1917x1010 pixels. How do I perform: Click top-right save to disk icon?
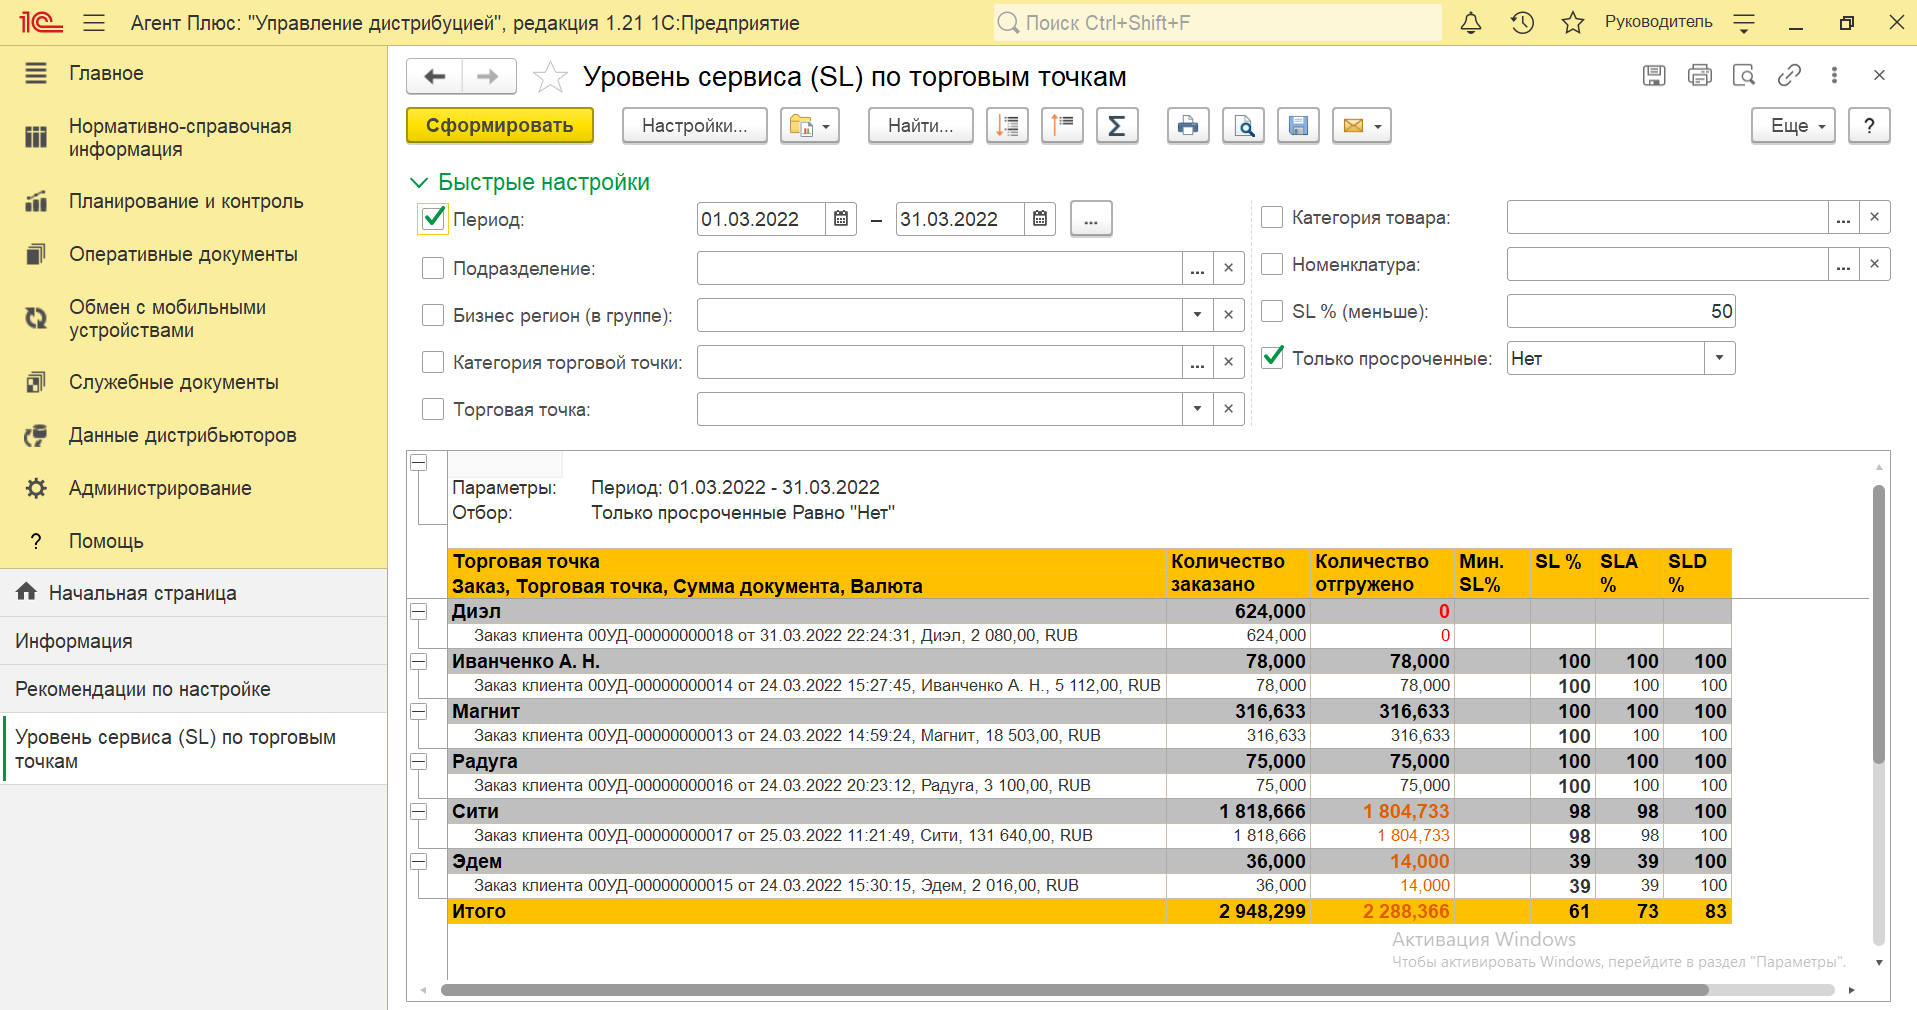[1654, 75]
